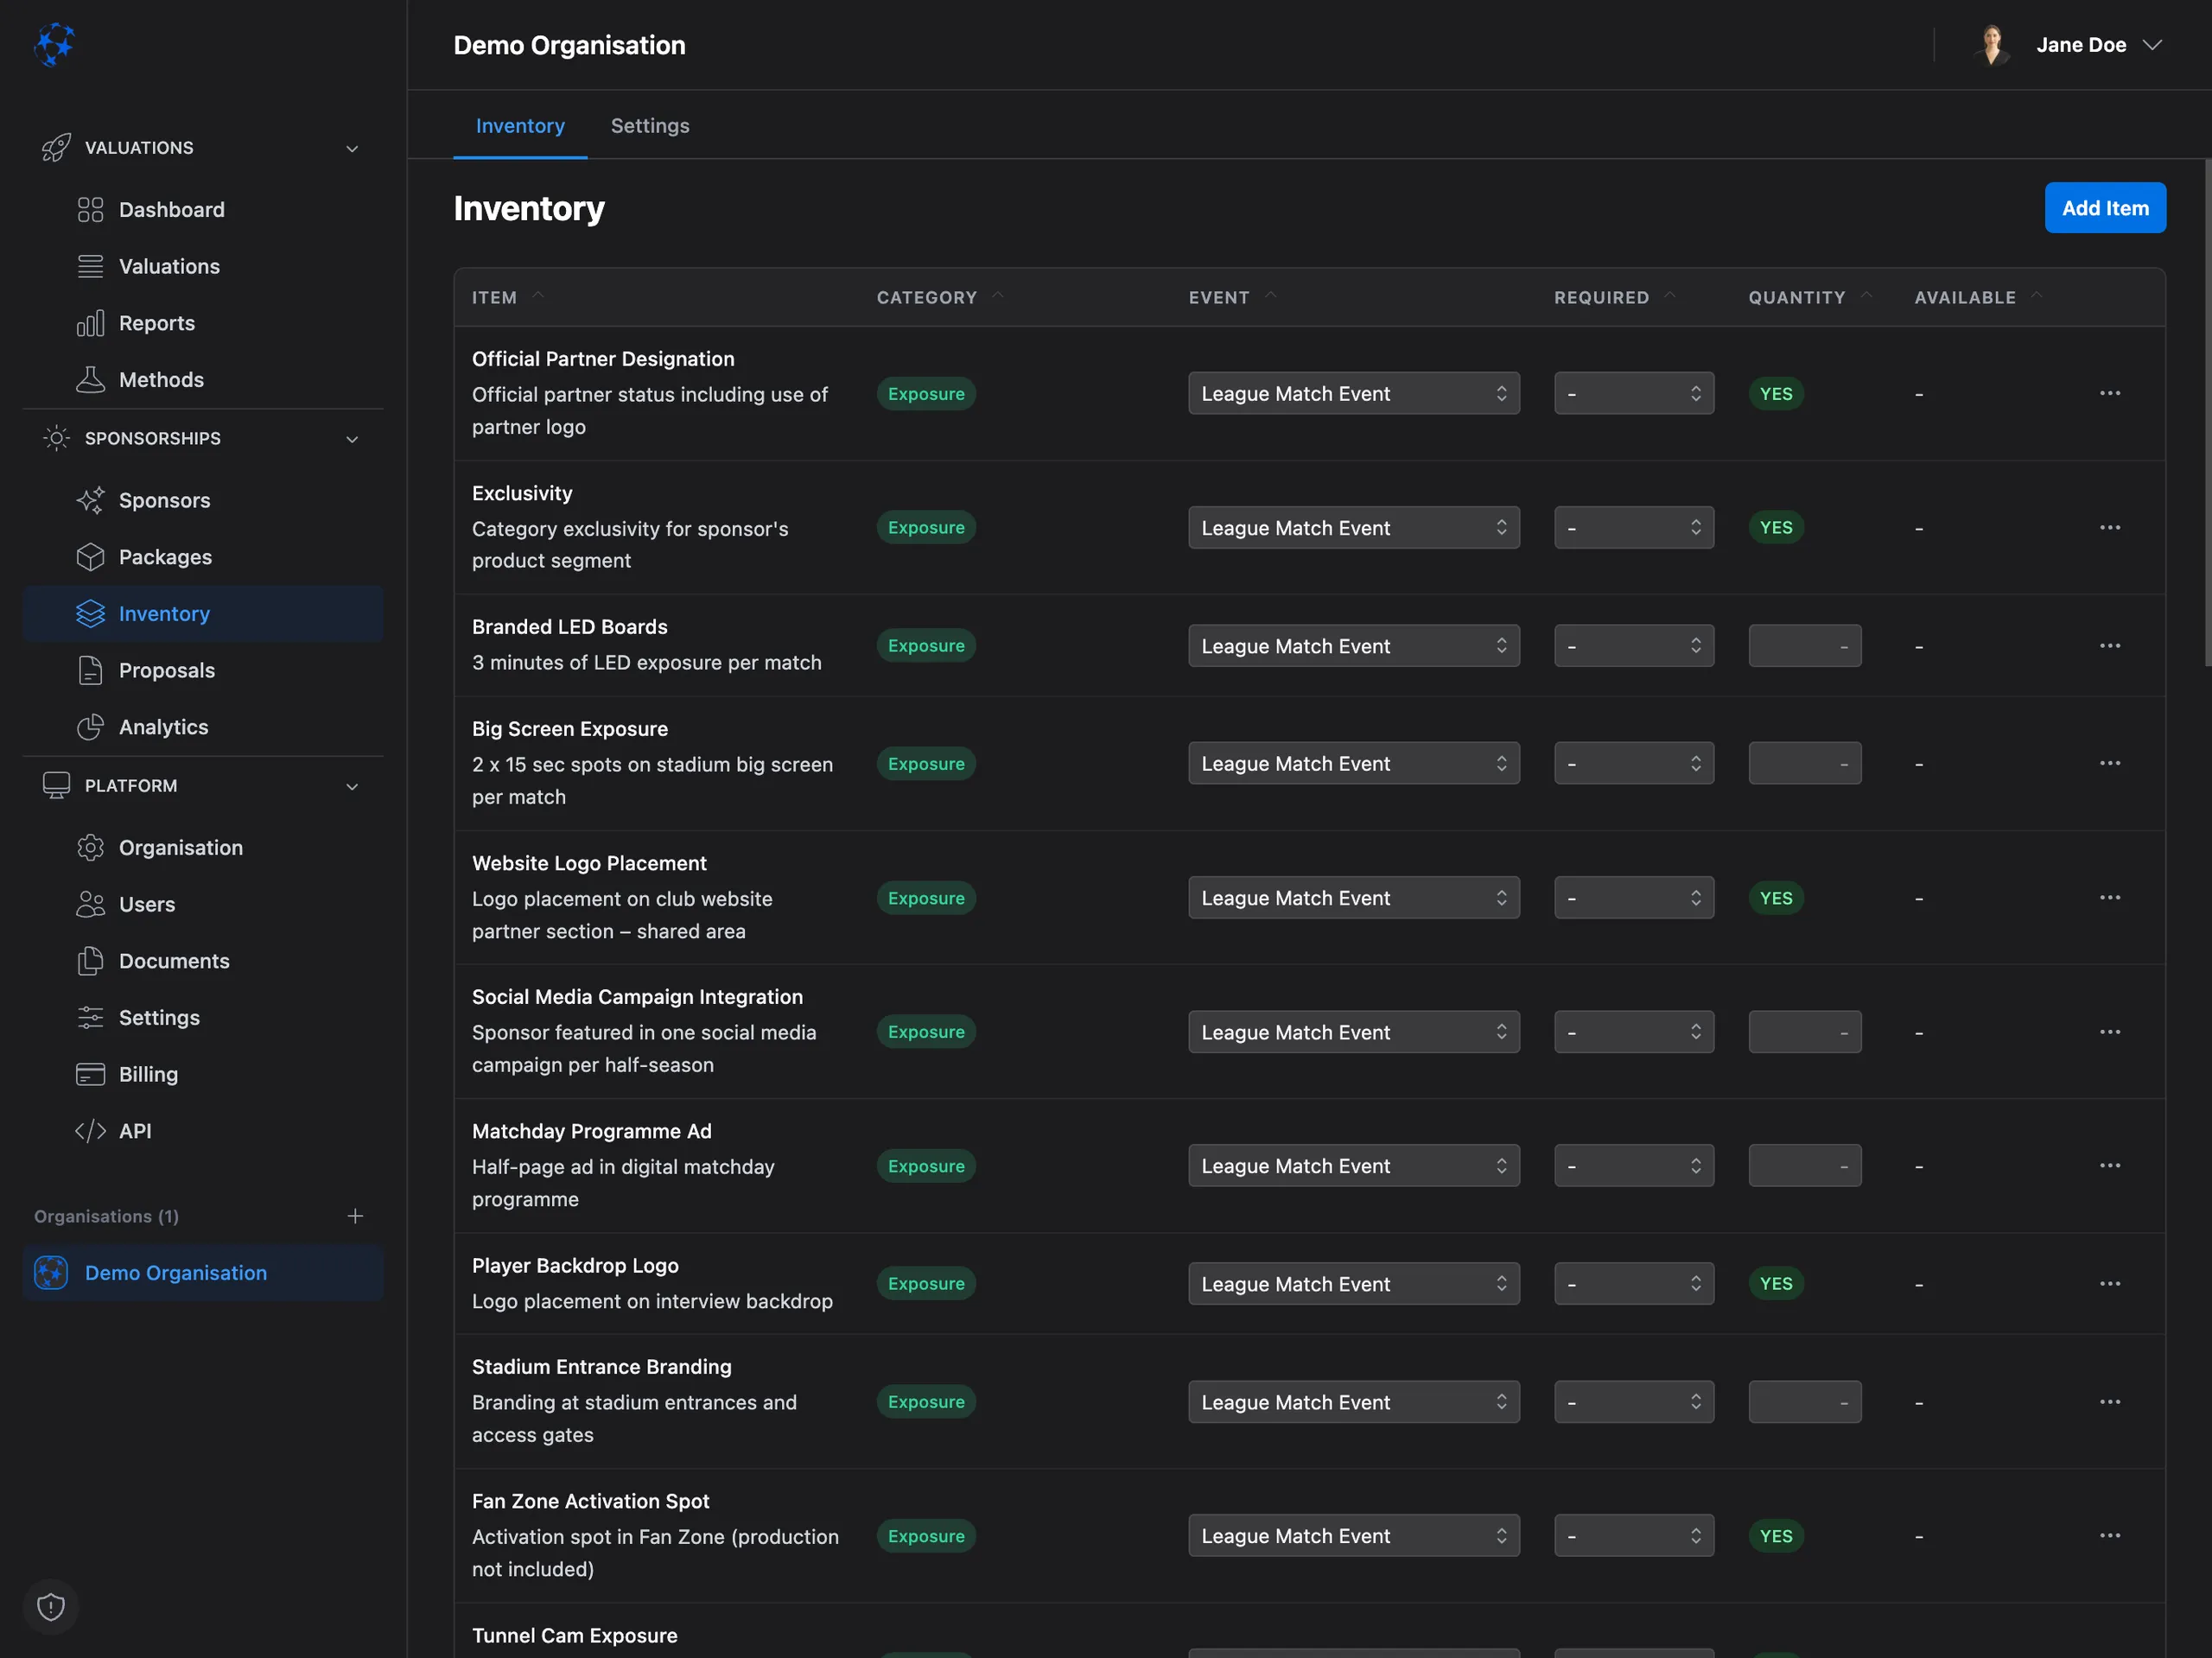Sort table by Quantity column

pos(1809,298)
